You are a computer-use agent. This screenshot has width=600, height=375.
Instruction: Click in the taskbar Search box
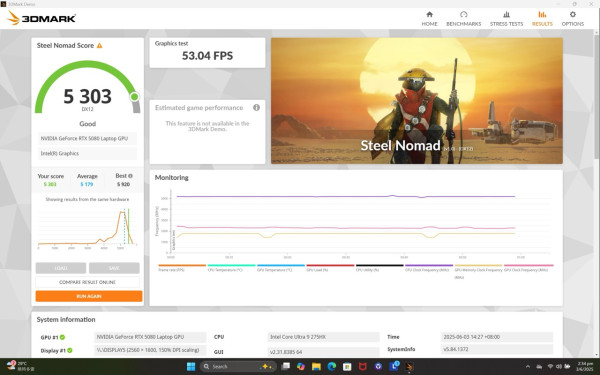[x=238, y=367]
